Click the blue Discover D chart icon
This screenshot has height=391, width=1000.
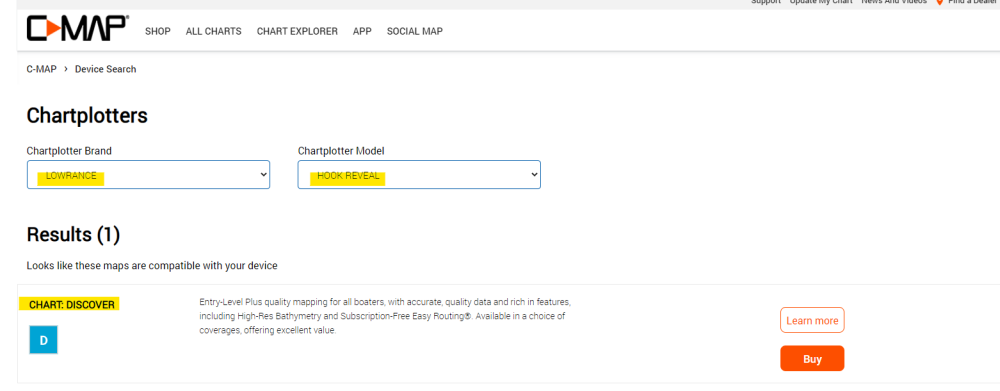click(43, 340)
